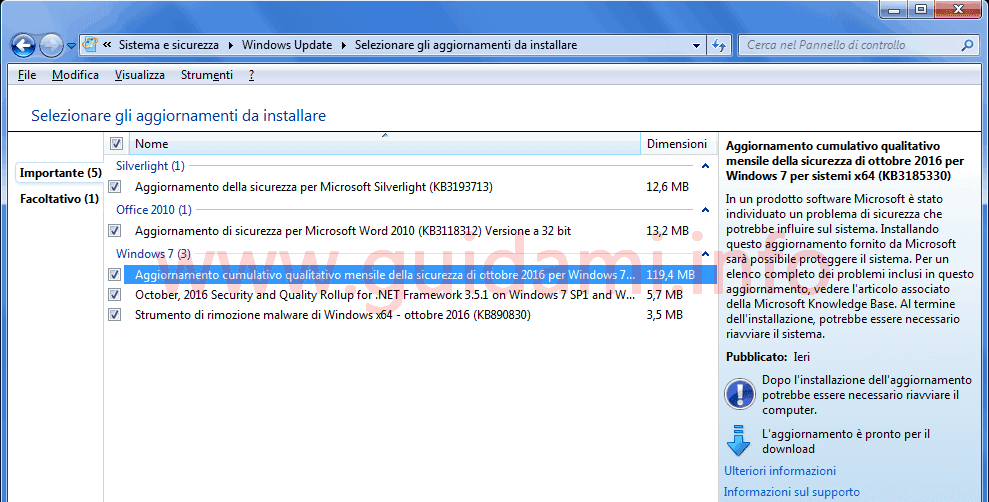Select the Silverlight (1) group heading
989x502 pixels.
coord(150,166)
